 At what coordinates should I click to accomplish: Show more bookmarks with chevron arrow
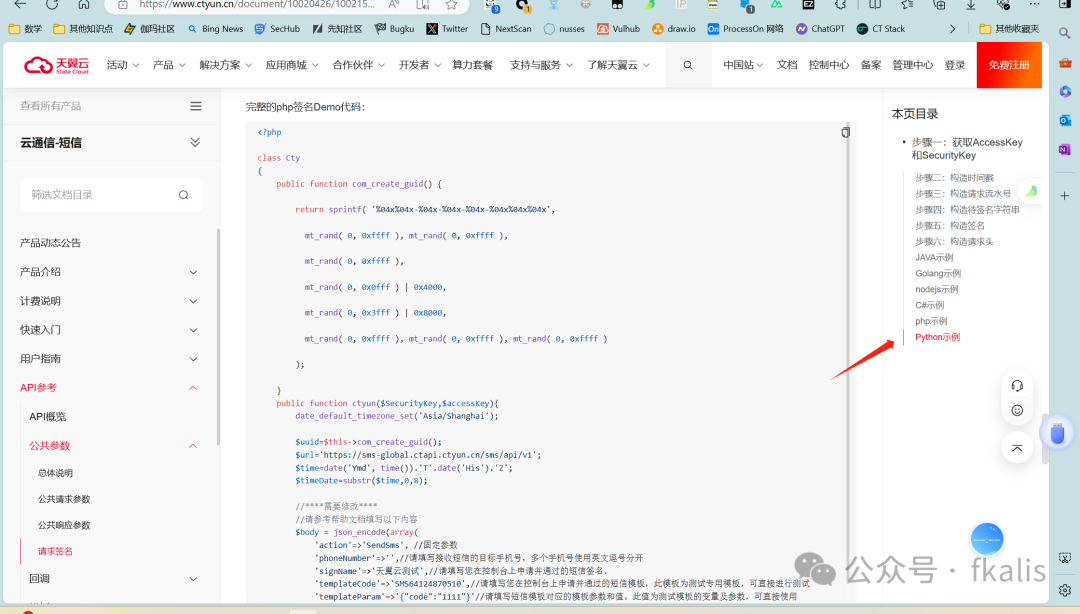tap(953, 29)
